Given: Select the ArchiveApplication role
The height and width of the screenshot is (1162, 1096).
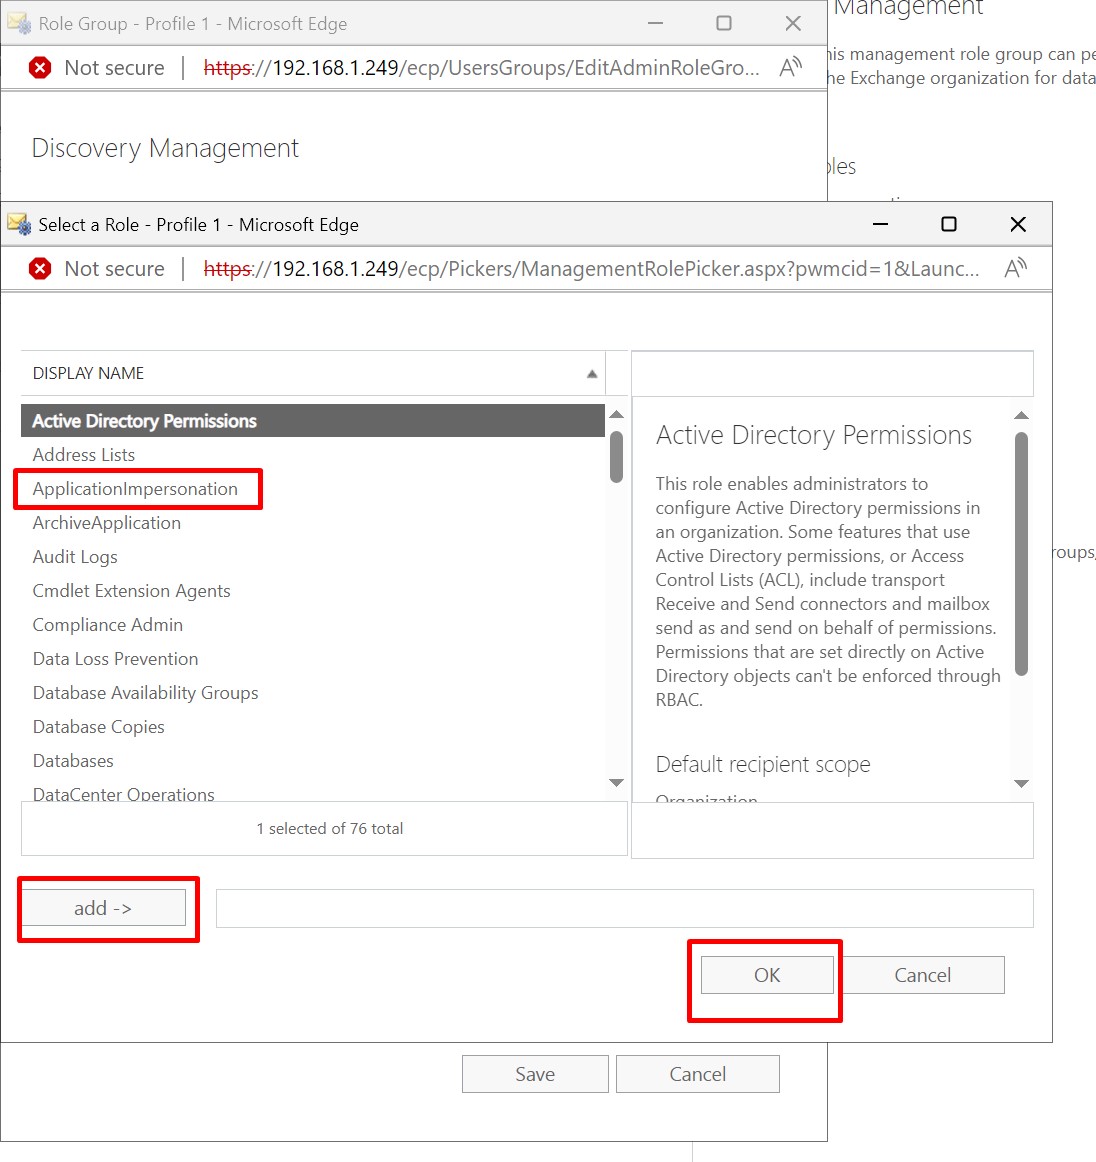Looking at the screenshot, I should click(x=313, y=522).
